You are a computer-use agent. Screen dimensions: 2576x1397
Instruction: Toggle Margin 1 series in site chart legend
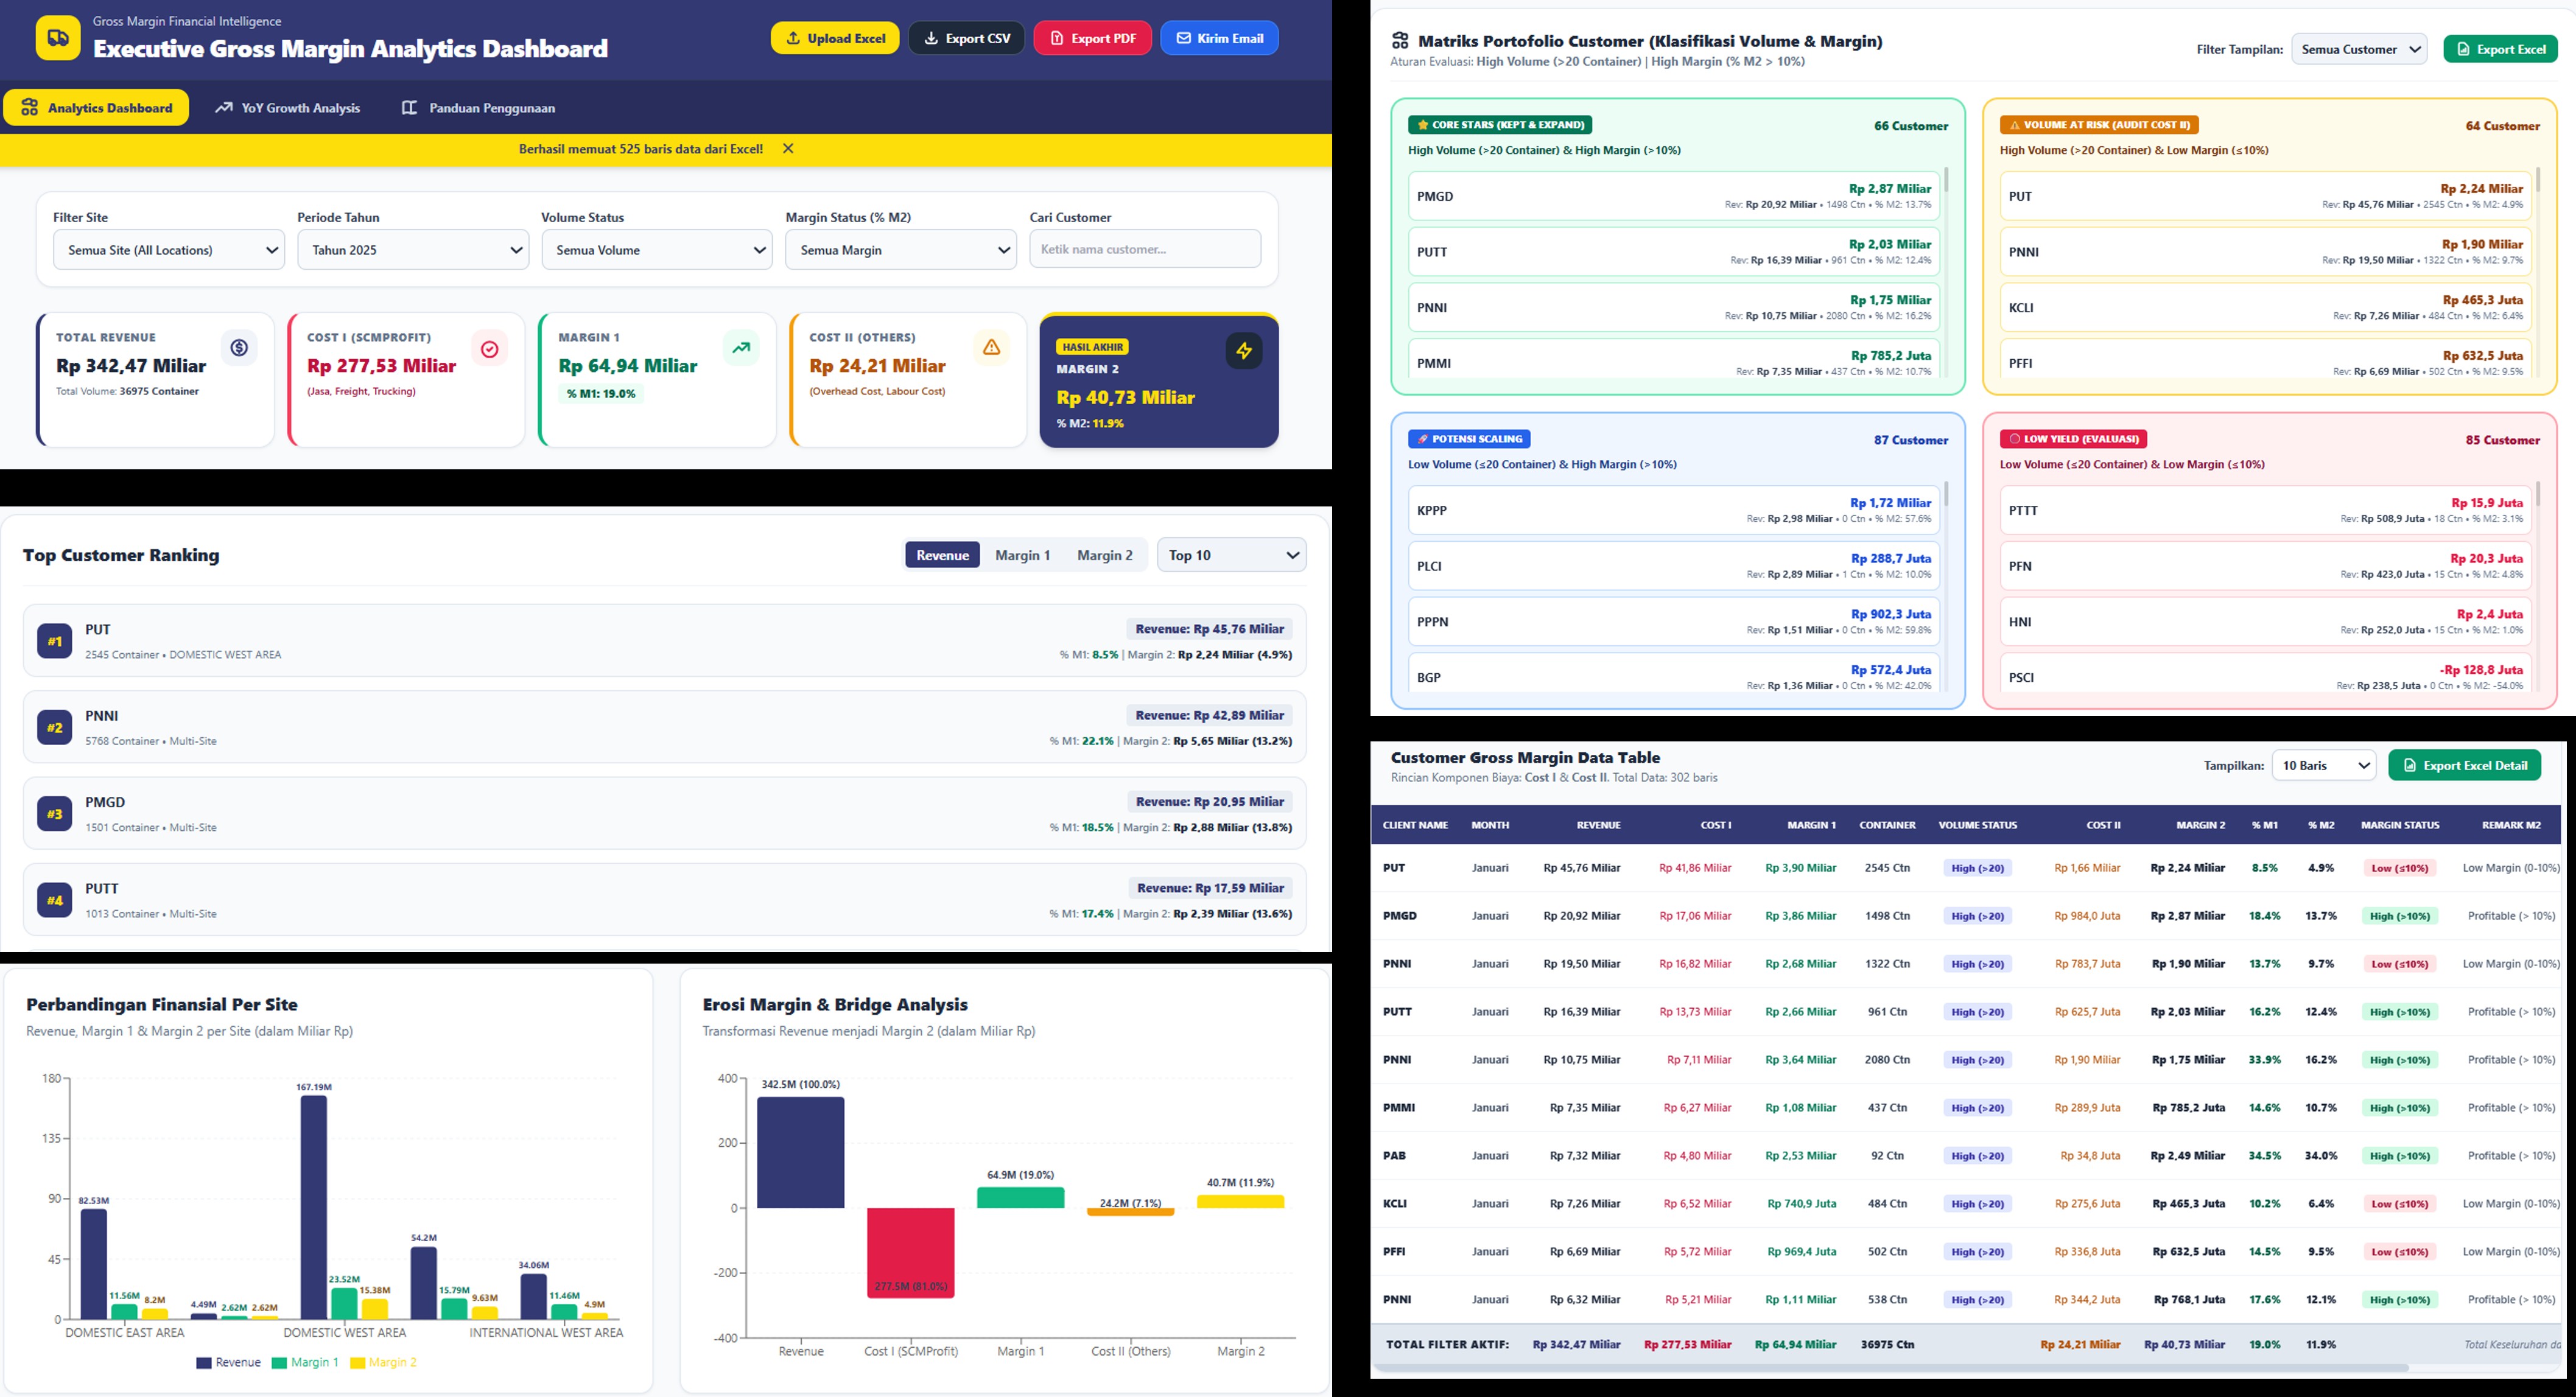click(305, 1362)
